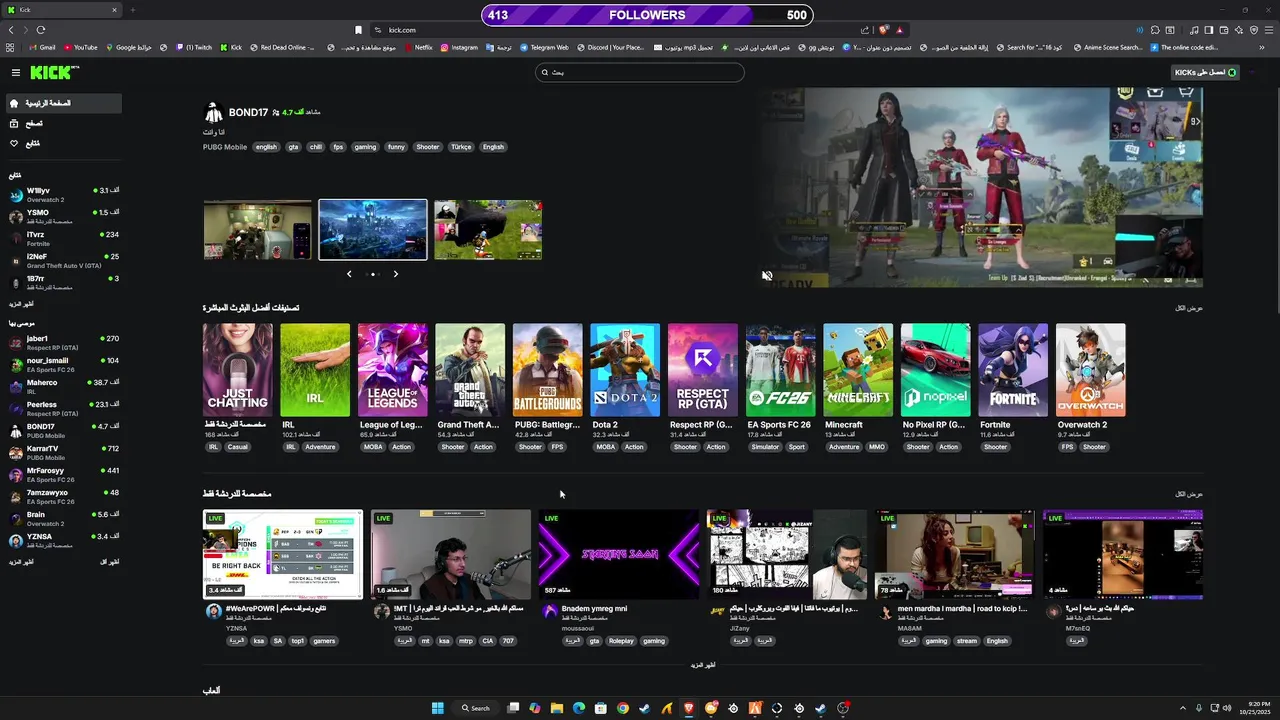Open followed channel iTvrz

(63, 238)
